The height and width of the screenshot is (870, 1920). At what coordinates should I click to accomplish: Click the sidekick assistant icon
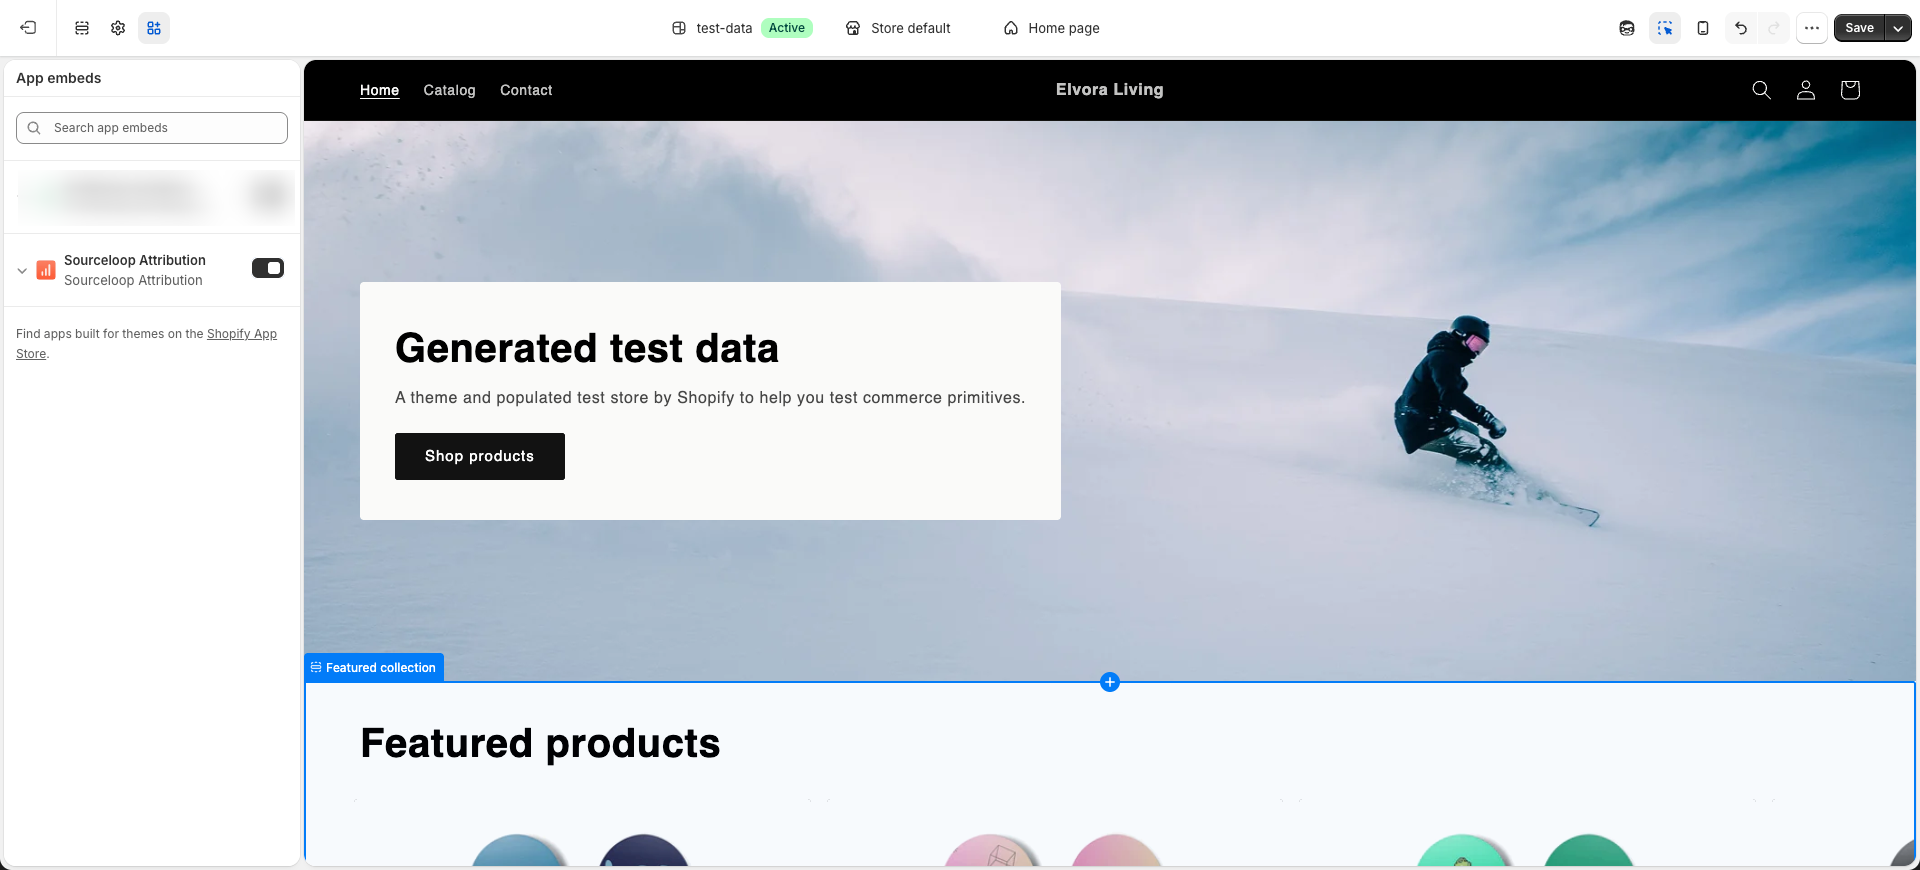click(x=1627, y=28)
